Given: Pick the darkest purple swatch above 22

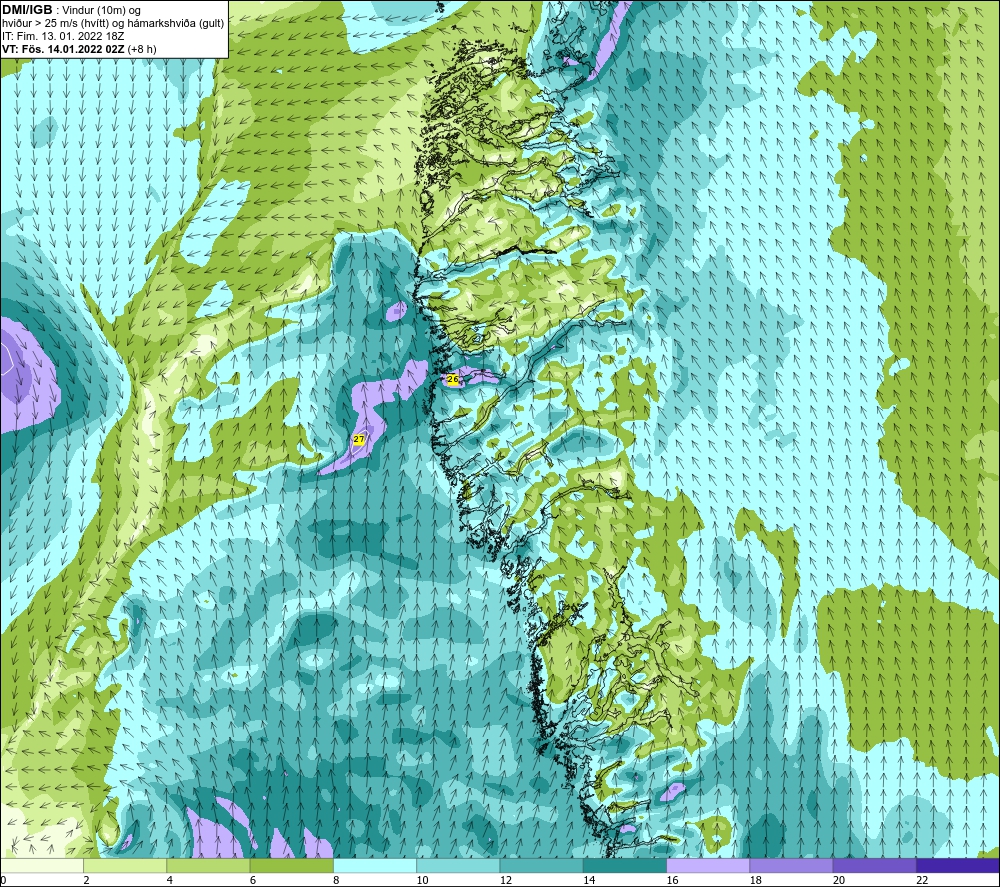Looking at the screenshot, I should coord(958,865).
